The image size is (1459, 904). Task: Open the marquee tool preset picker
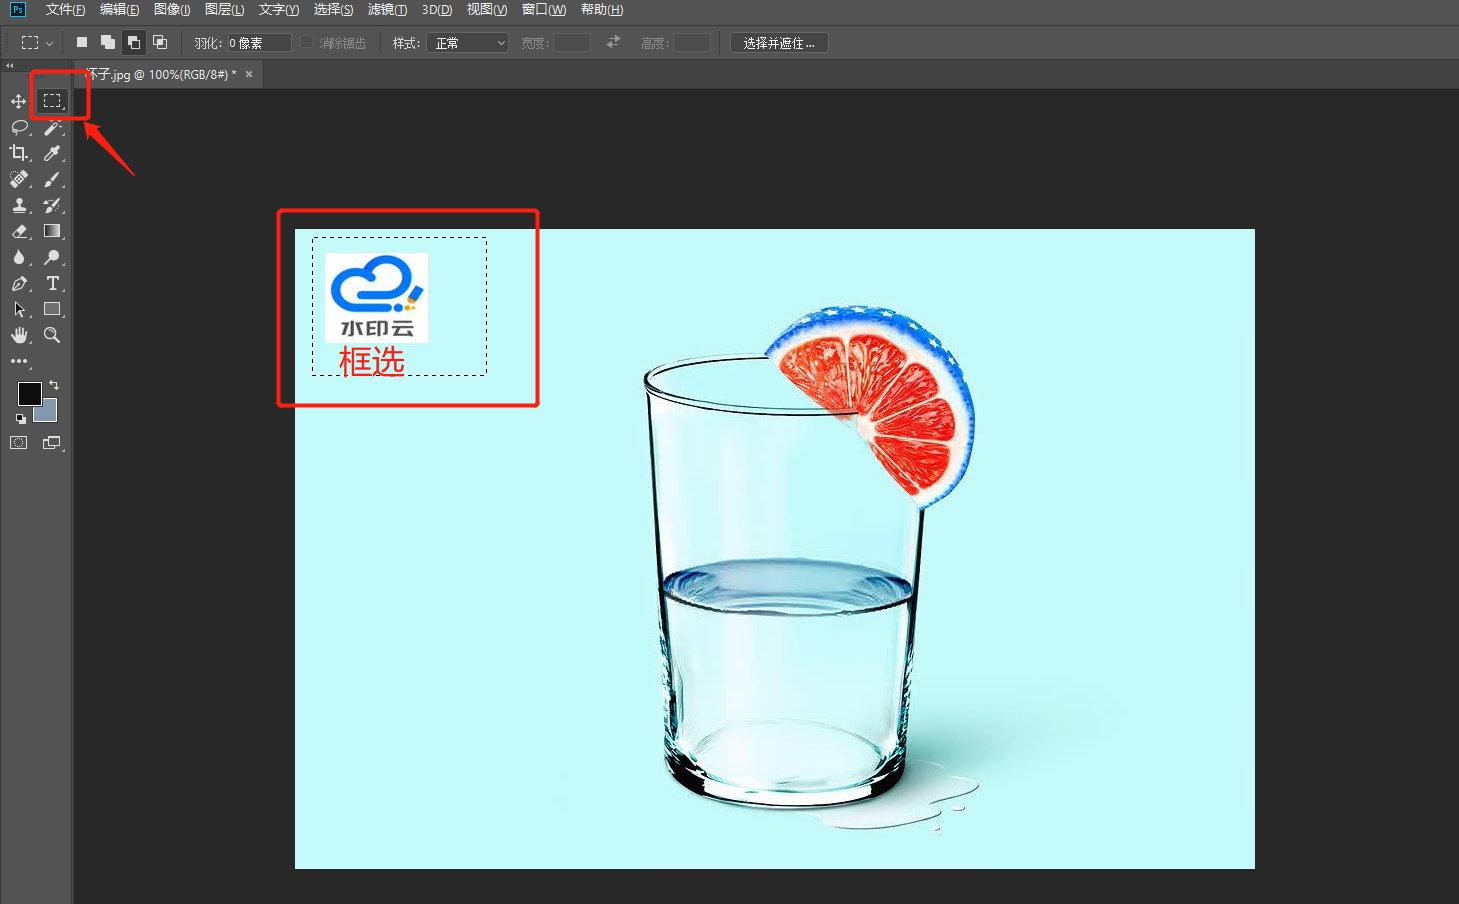[x=37, y=43]
